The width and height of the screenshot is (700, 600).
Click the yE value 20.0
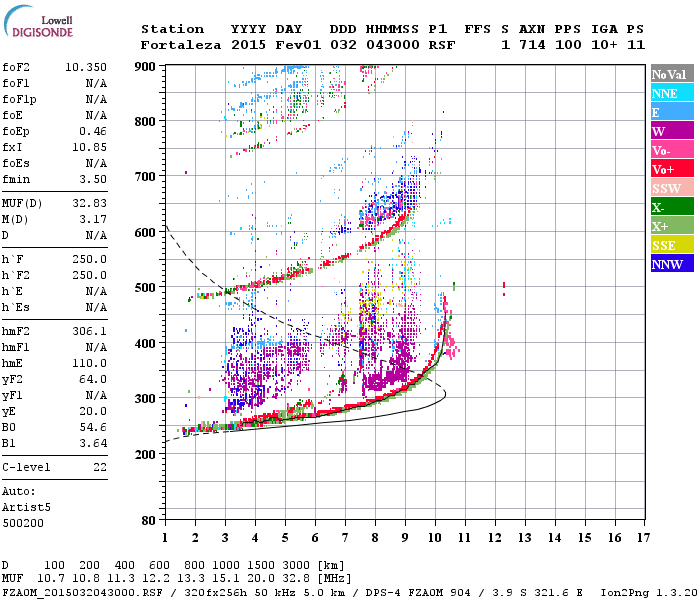coord(93,412)
